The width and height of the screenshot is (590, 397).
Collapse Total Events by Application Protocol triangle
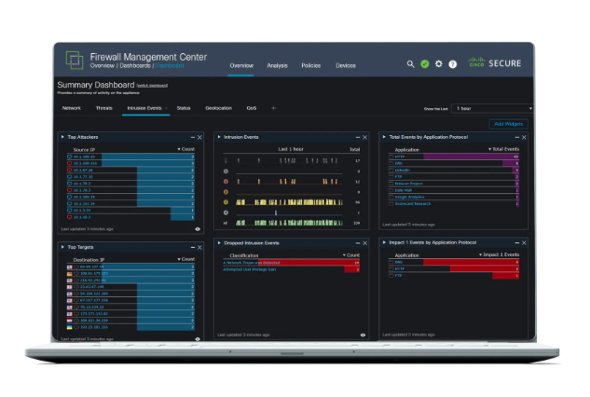point(384,137)
